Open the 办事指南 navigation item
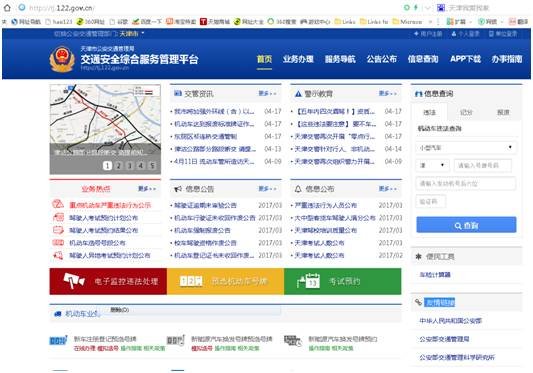 507,59
